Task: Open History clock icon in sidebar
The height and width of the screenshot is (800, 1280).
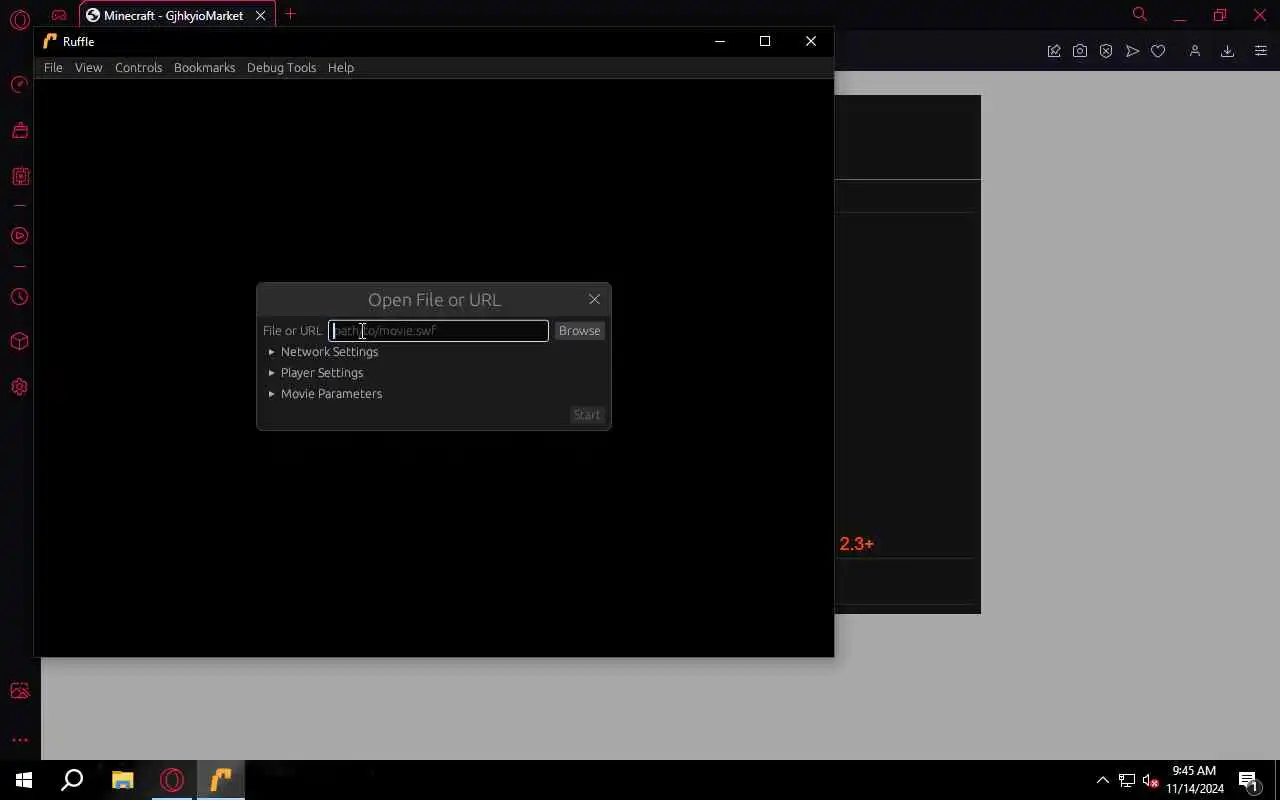Action: [19, 297]
